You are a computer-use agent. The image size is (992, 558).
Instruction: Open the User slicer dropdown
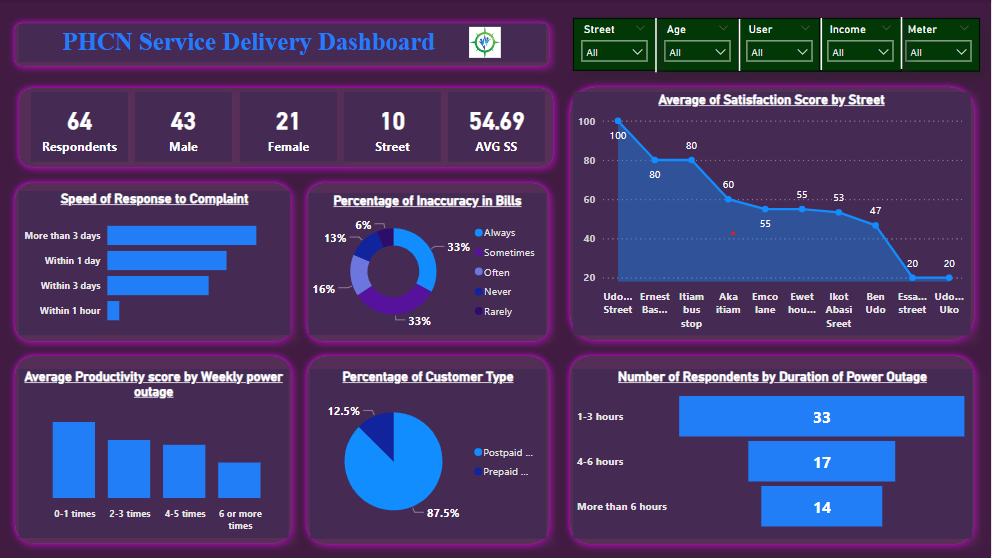coord(779,52)
